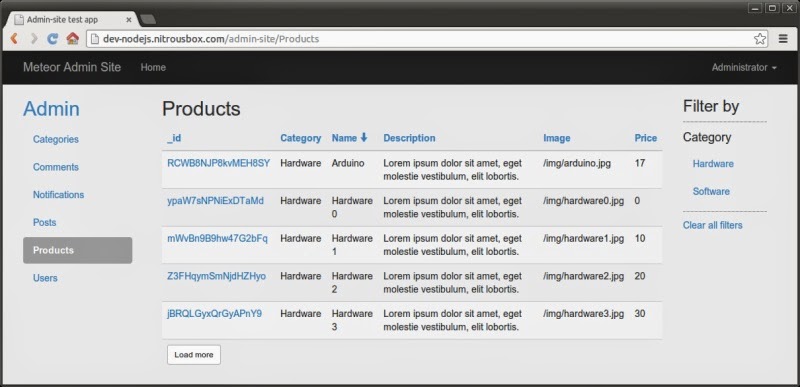Sort table by Price column
800x387 pixels.
pos(645,138)
